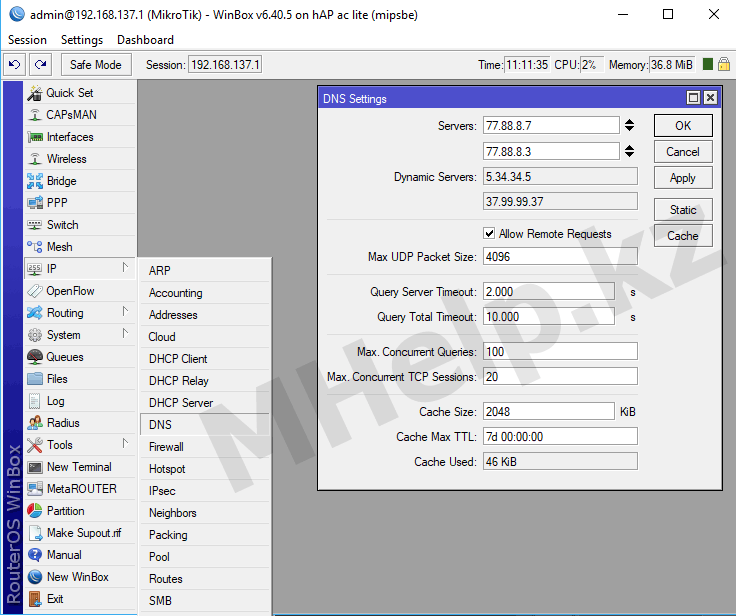Select Cloud in the IP submenu
736x616 pixels.
(205, 337)
